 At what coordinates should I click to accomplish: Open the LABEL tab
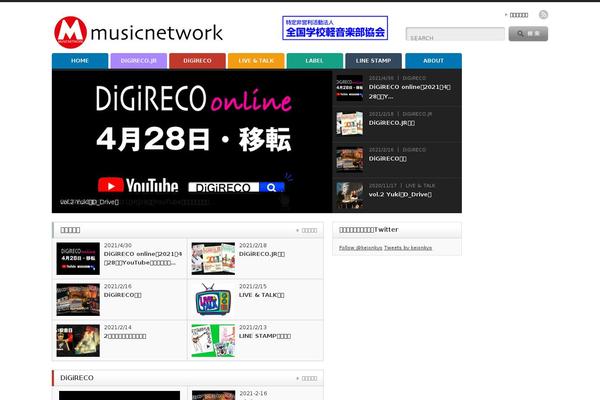coord(315,61)
